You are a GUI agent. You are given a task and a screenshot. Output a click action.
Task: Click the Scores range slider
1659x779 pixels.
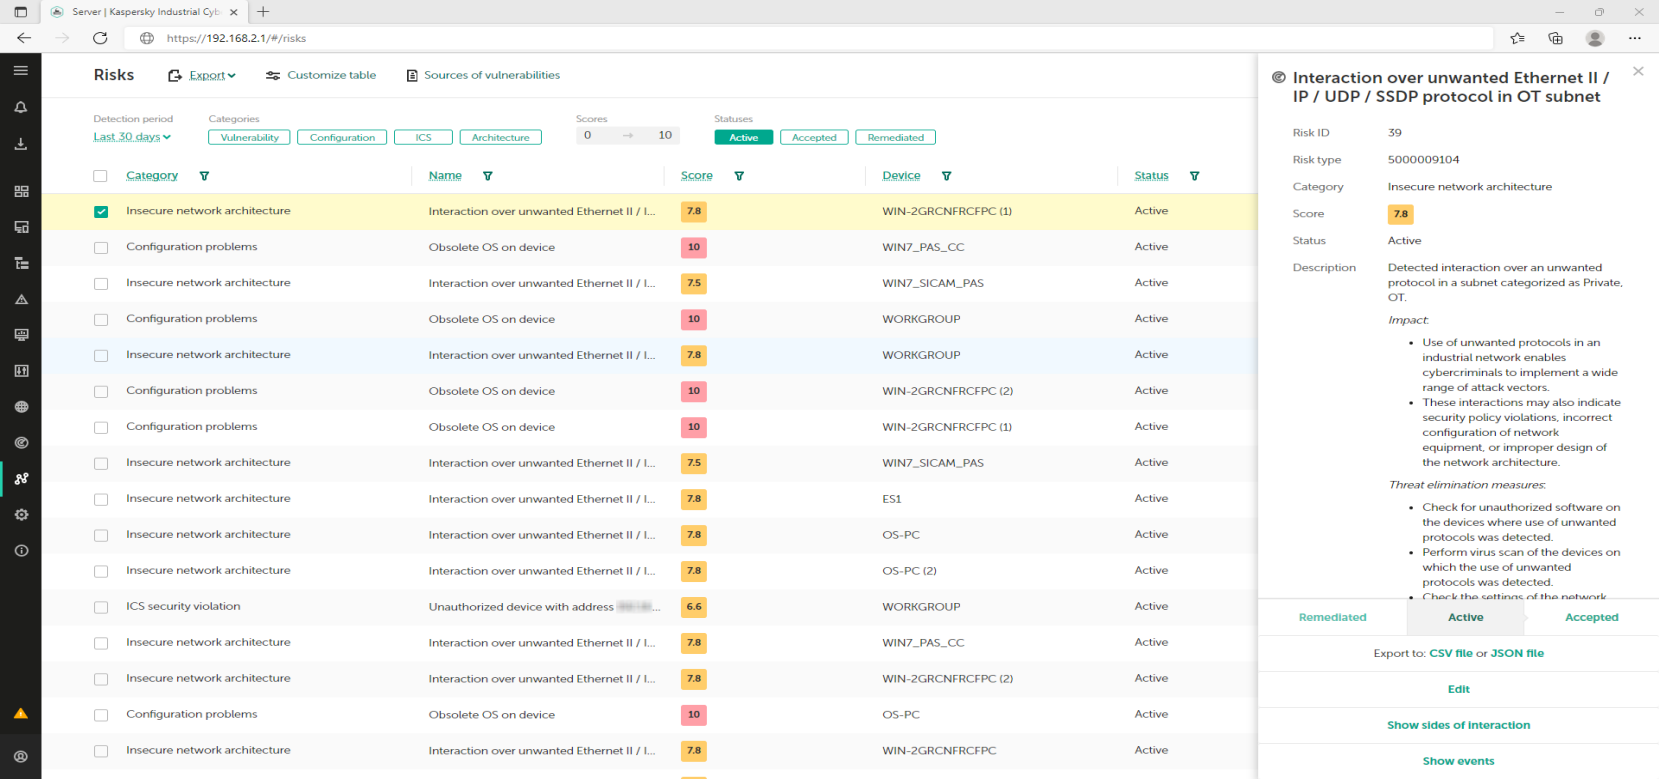click(628, 136)
